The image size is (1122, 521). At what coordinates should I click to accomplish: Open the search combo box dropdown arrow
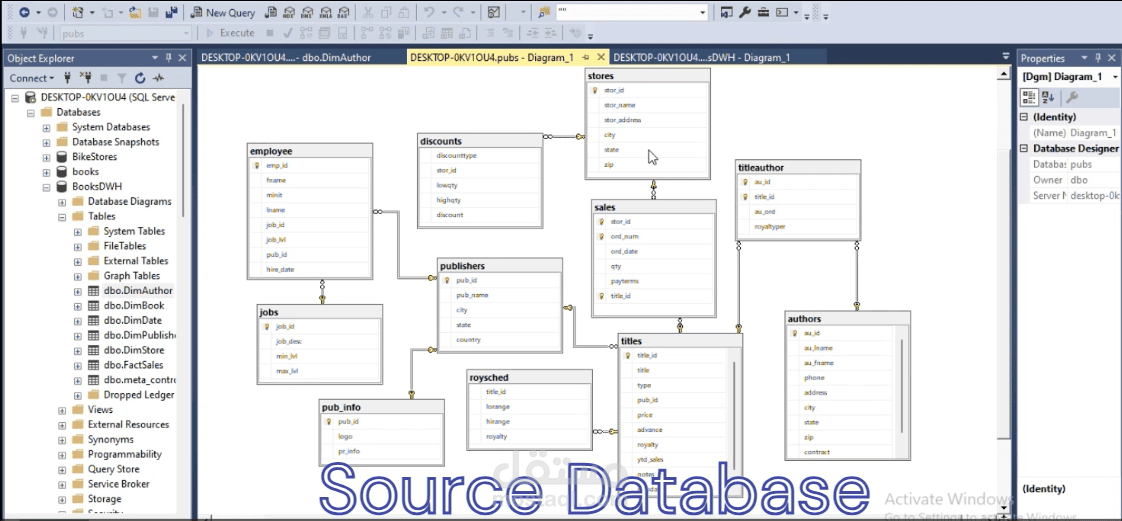pyautogui.click(x=703, y=13)
